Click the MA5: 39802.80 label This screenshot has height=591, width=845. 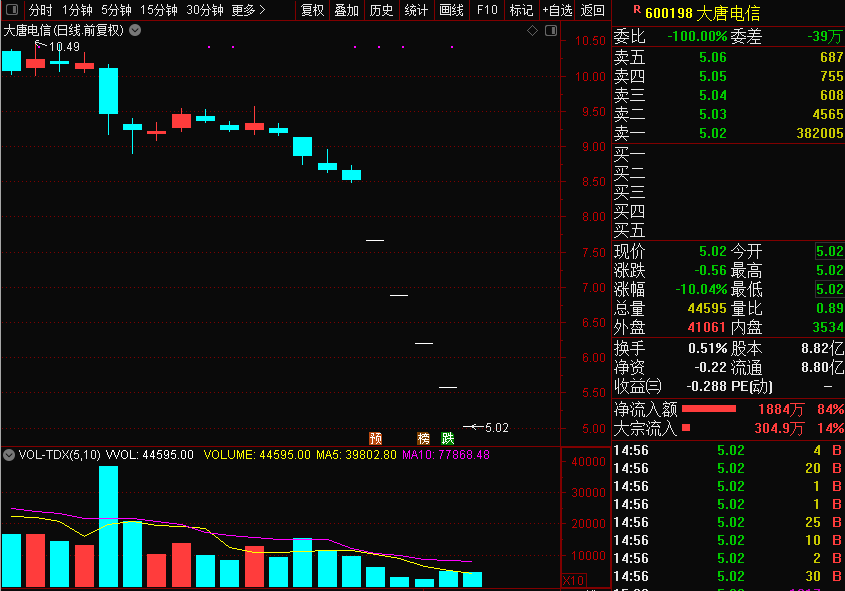click(x=356, y=455)
